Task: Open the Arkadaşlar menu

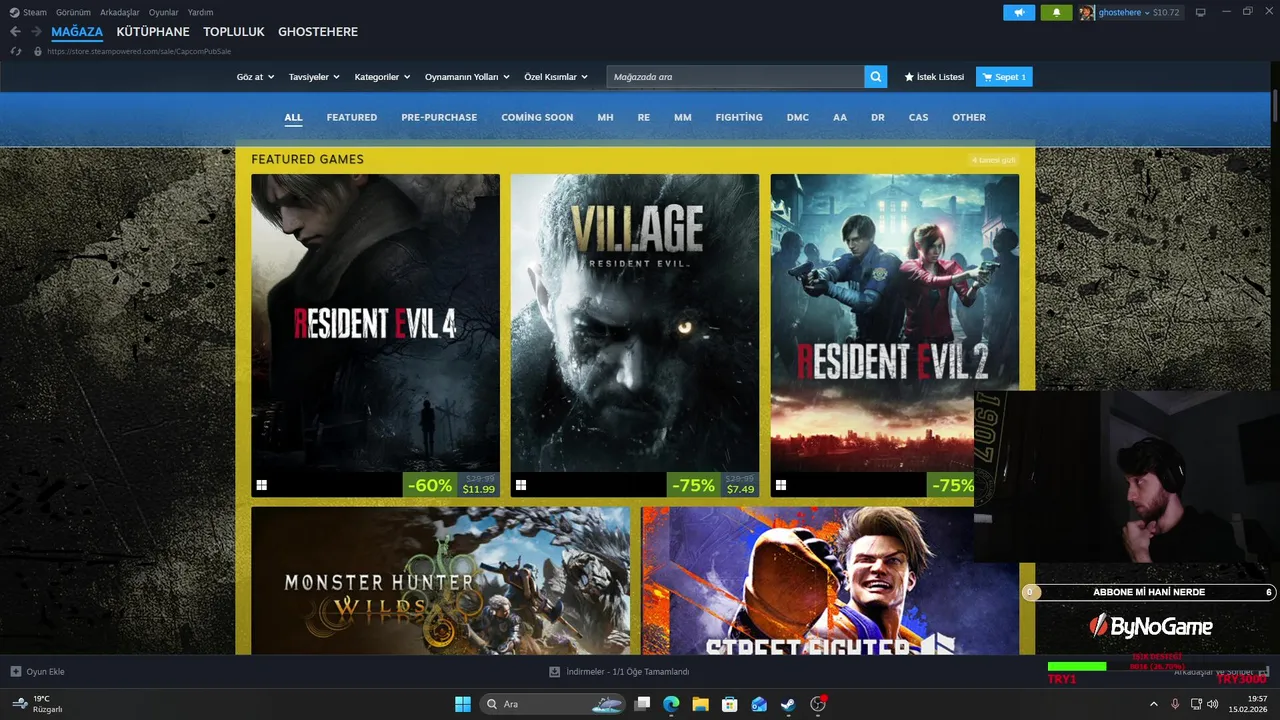Action: 119,12
